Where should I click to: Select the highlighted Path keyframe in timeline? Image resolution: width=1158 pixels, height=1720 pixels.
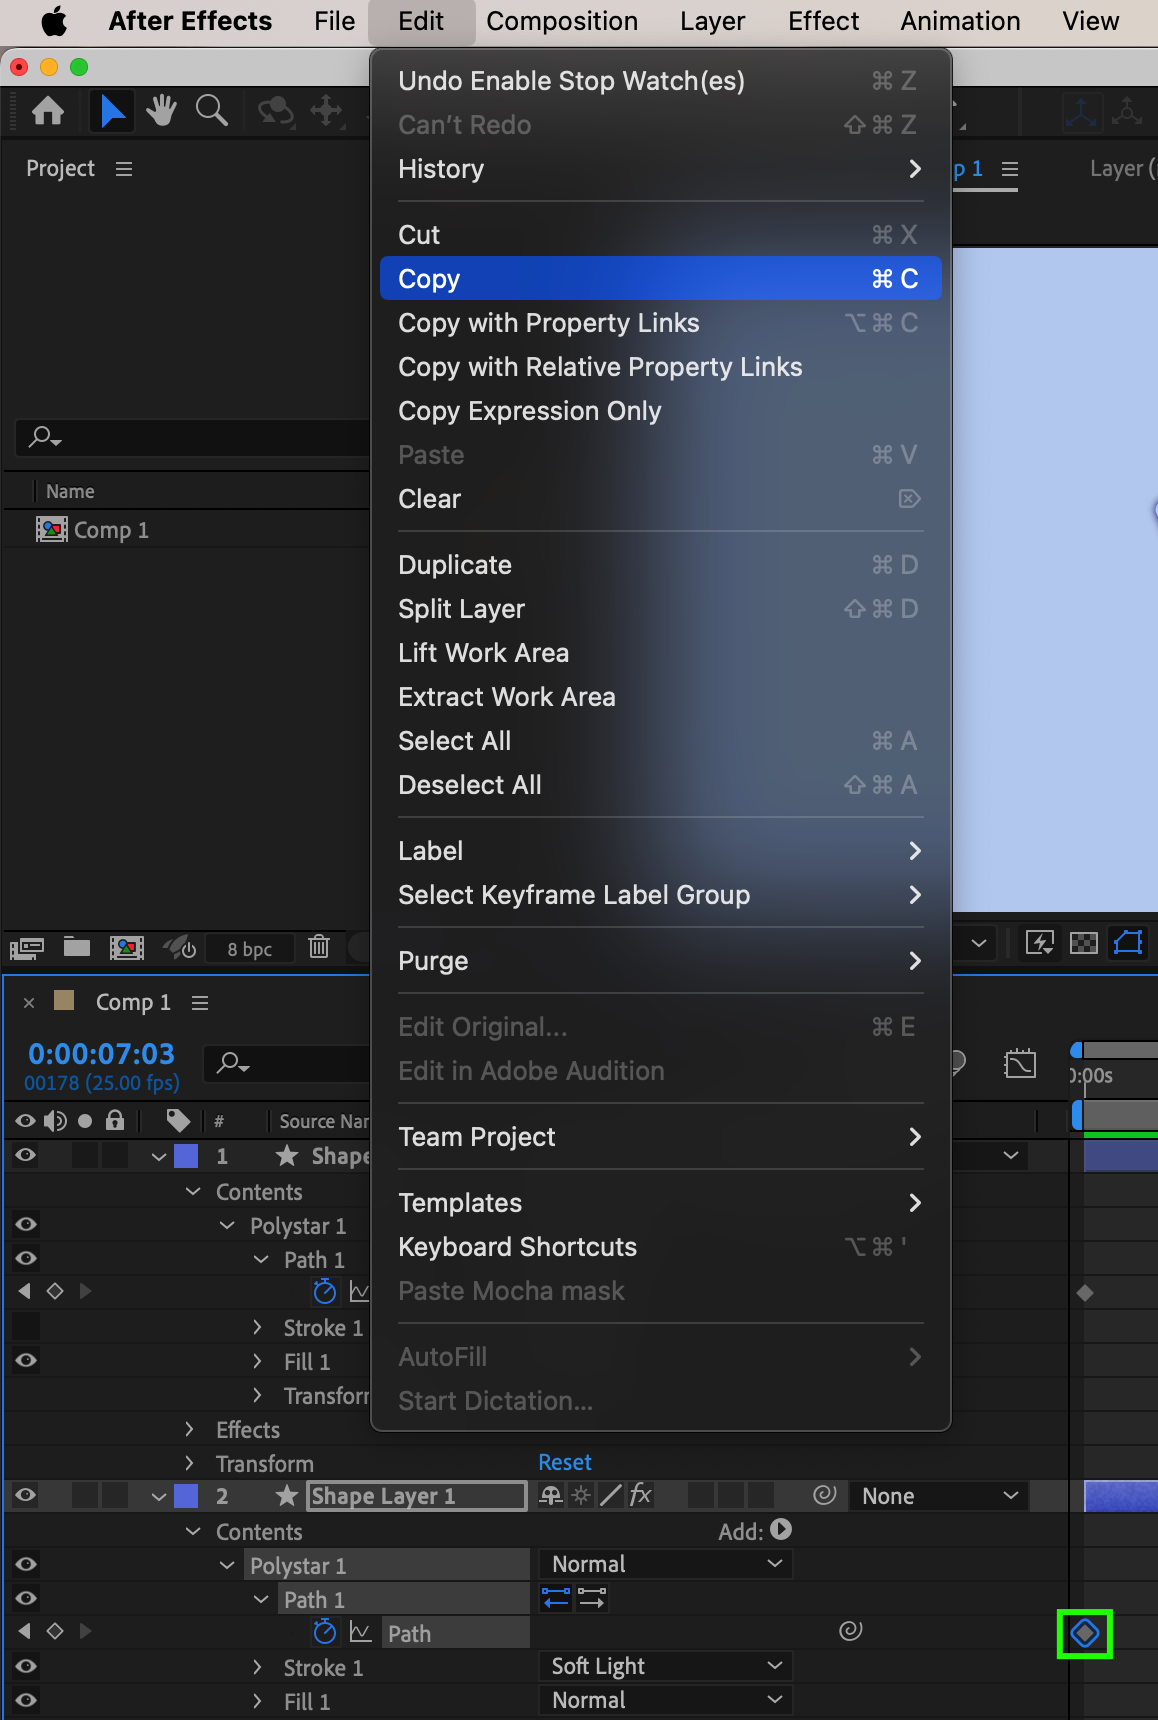tap(1085, 1634)
